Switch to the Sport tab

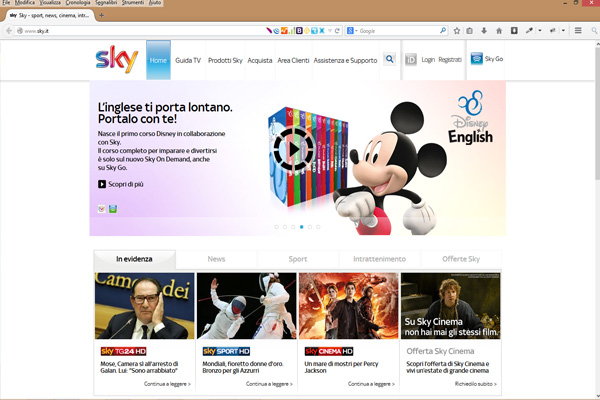(298, 259)
